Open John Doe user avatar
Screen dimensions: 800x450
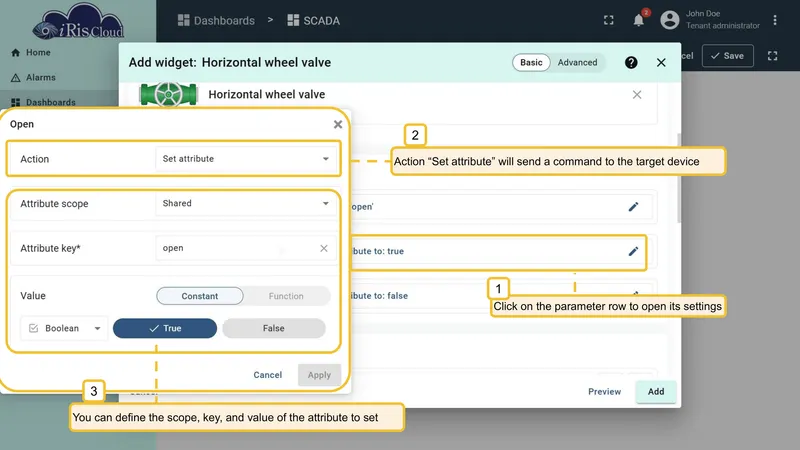(669, 20)
